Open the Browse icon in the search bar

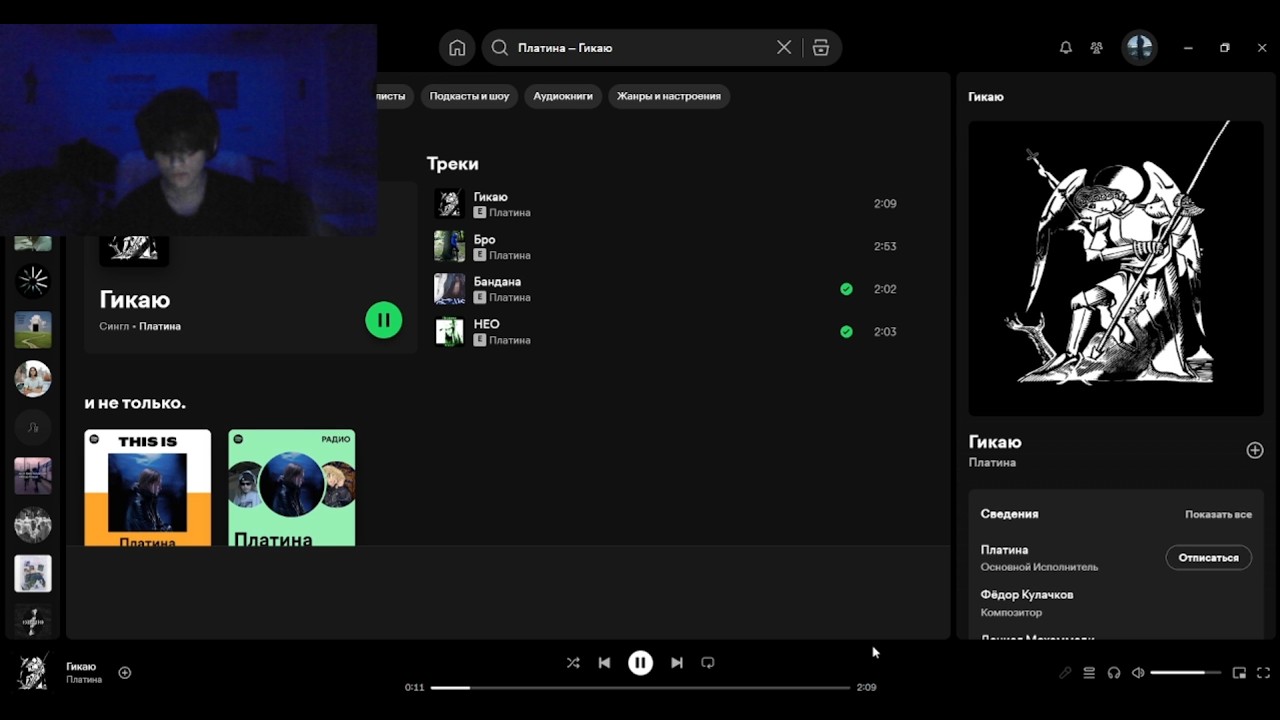click(x=821, y=48)
